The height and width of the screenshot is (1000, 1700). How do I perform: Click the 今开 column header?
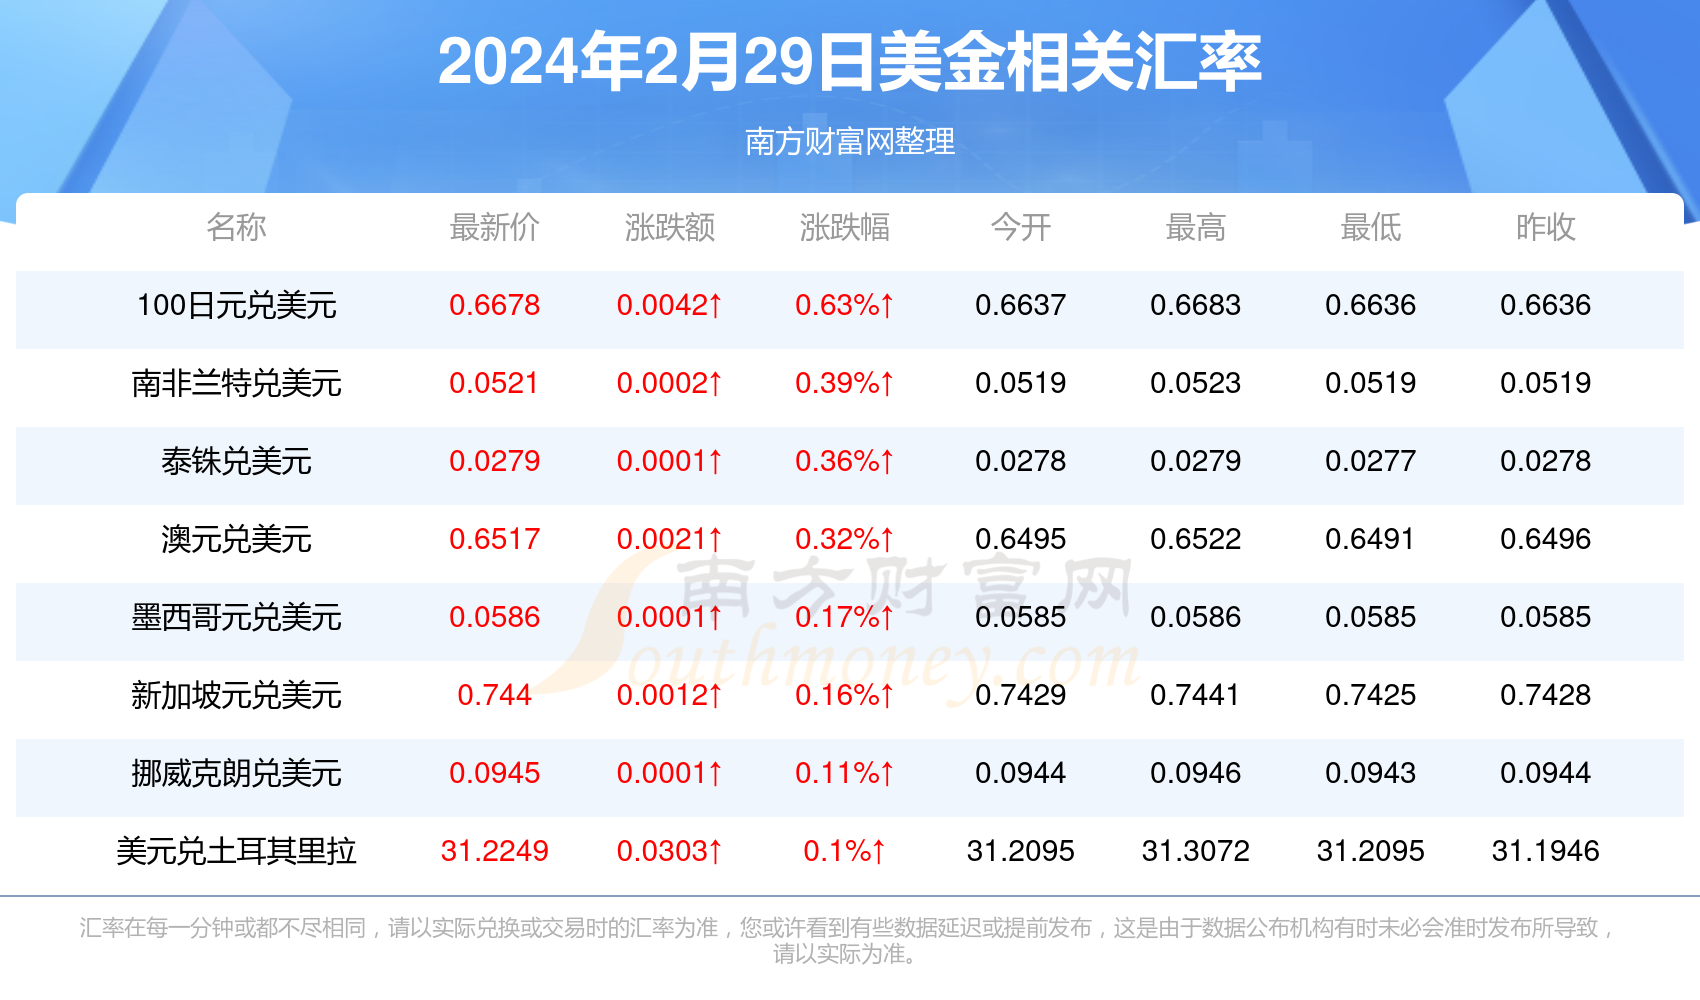click(1020, 227)
